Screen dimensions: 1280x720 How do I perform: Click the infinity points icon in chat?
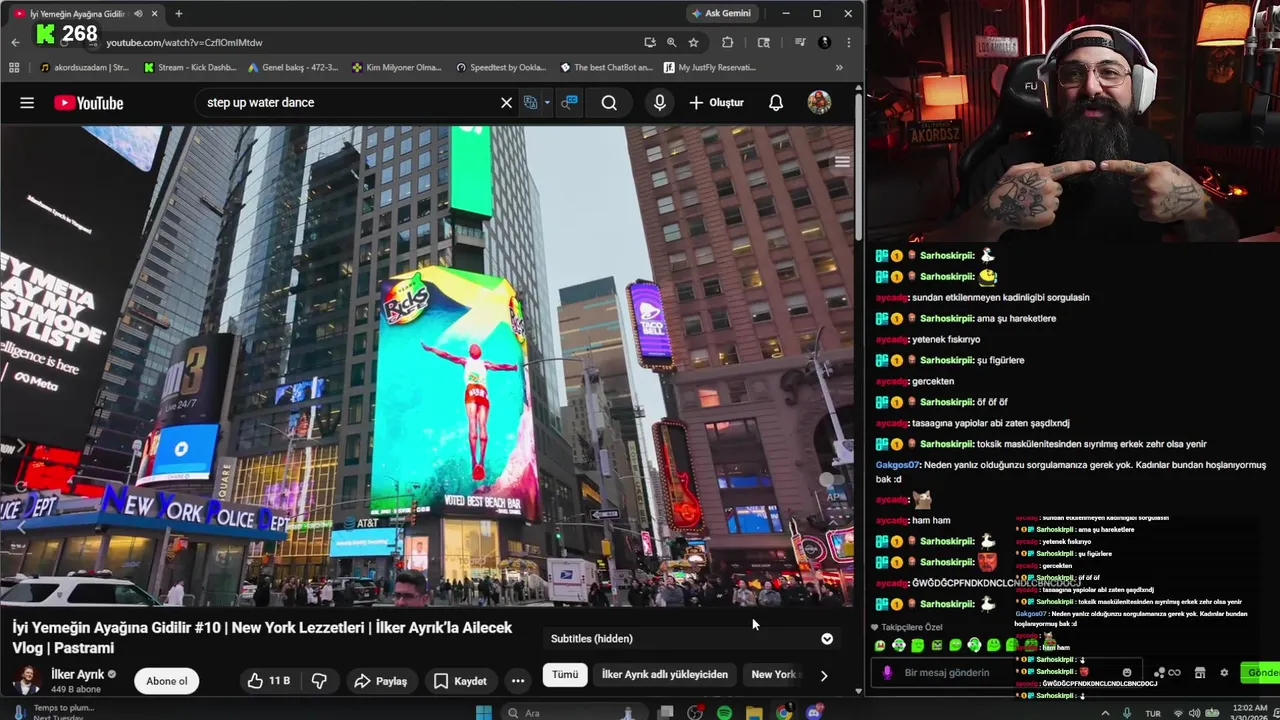tap(1174, 673)
